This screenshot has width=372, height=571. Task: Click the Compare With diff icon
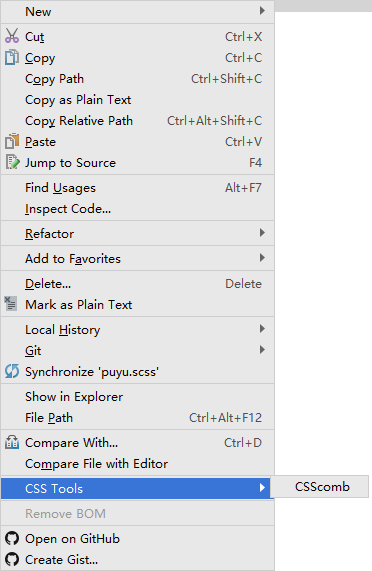[x=12, y=442]
